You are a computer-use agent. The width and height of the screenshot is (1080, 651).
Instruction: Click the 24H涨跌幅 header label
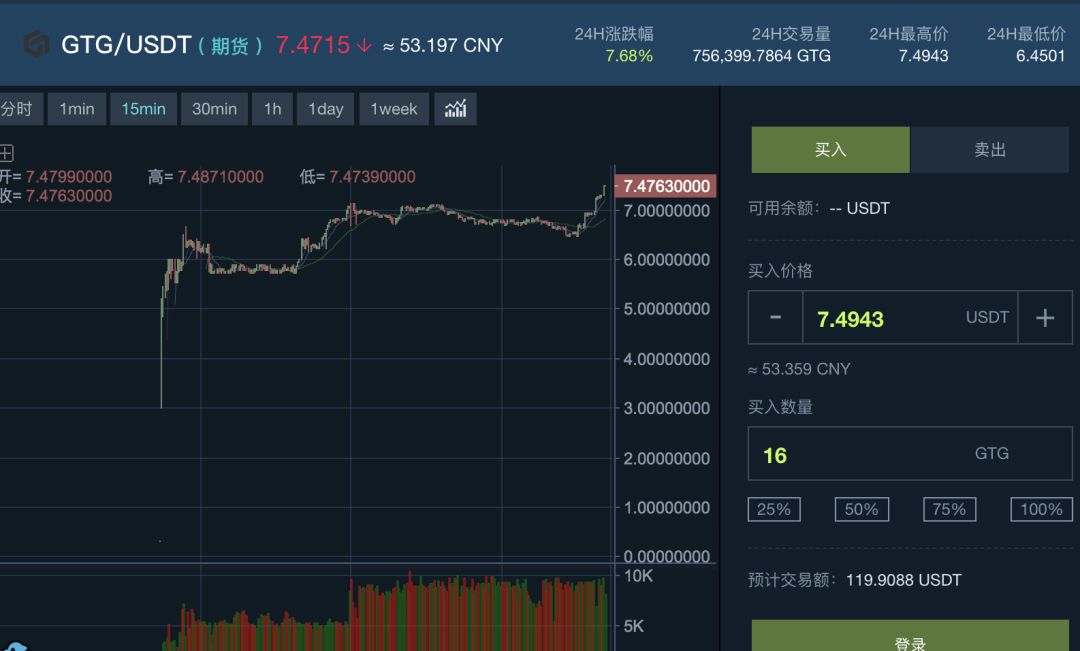pos(614,34)
